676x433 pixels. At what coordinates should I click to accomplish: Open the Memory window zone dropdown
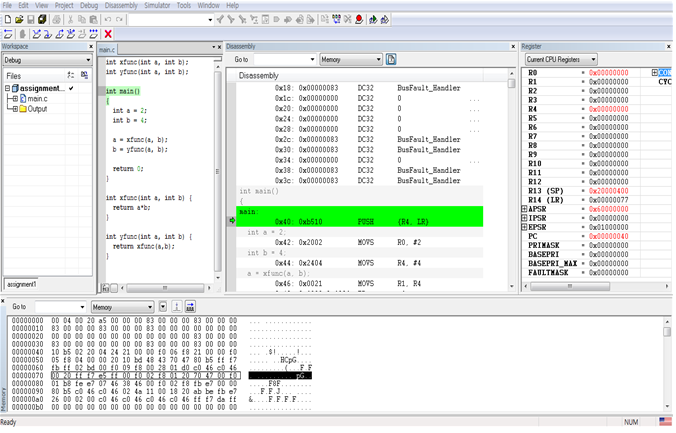tap(150, 307)
